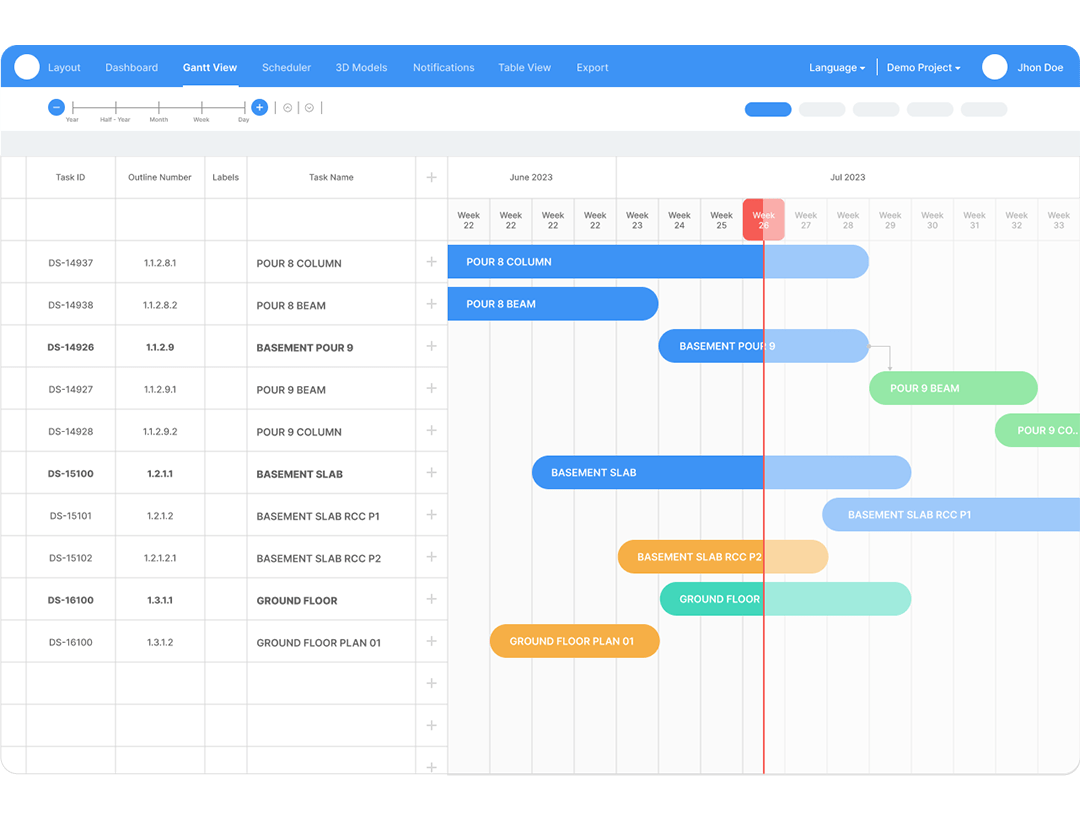
Task: Click the zoom in plus button
Action: point(259,107)
